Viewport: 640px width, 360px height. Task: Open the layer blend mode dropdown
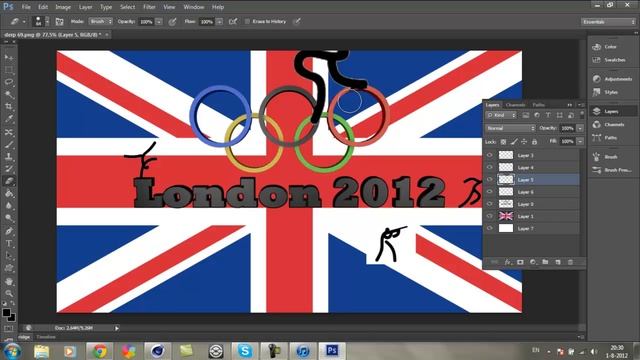pos(510,128)
